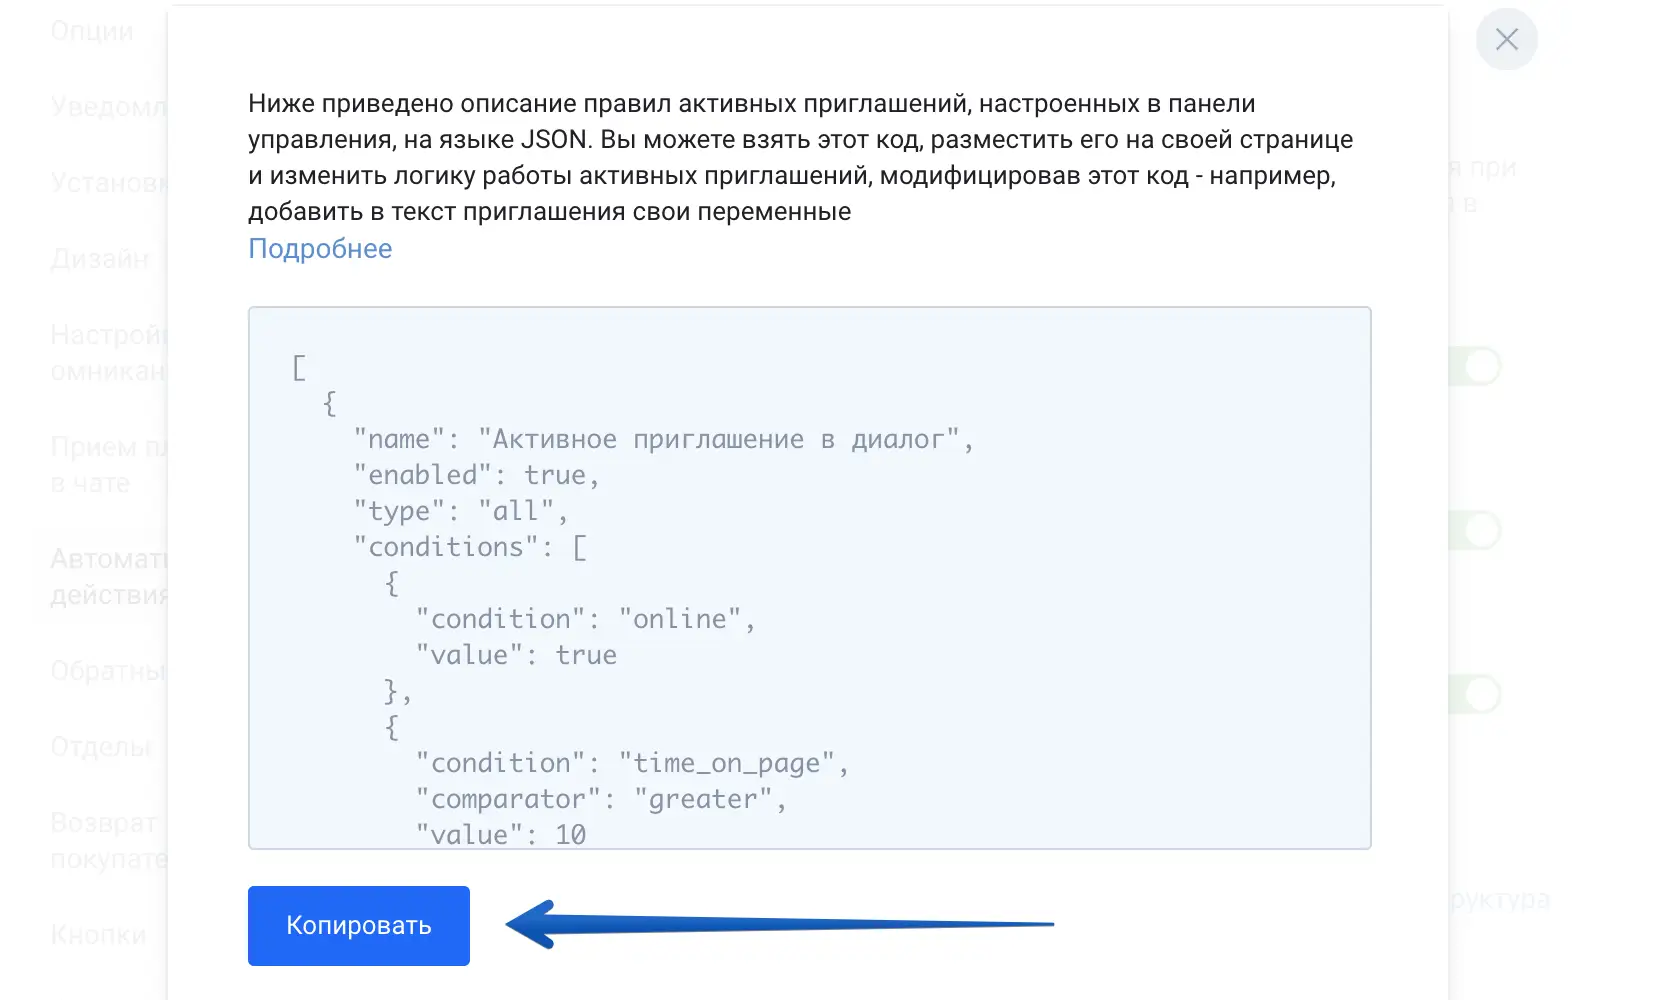Viewport: 1656px width, 1000px height.
Task: Select Кнопки in the sidebar menu
Action: (x=98, y=935)
